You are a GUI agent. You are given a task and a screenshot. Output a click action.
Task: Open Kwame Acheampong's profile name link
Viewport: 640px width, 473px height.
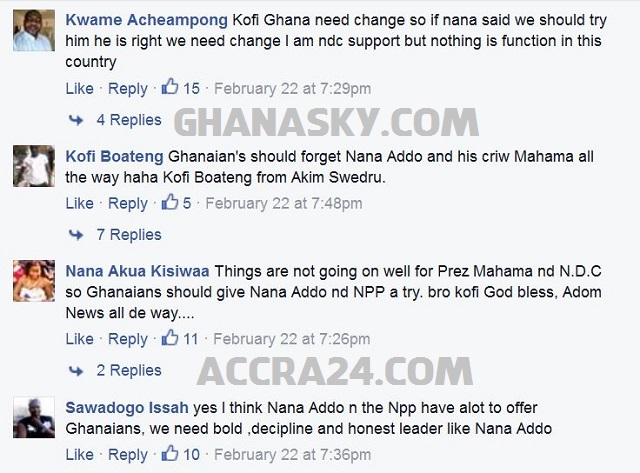tap(147, 20)
